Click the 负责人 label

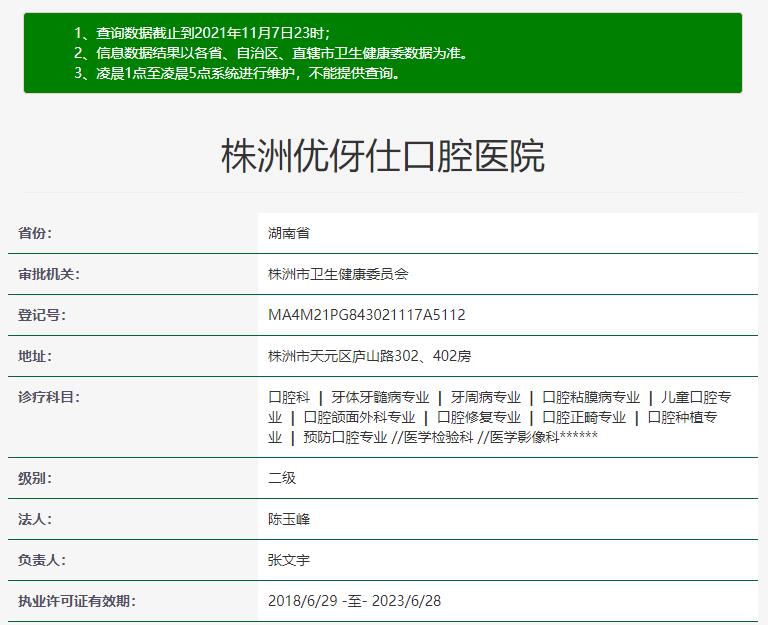pos(42,560)
